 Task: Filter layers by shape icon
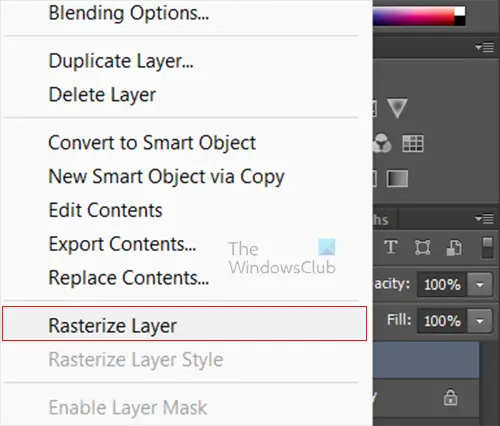point(422,248)
